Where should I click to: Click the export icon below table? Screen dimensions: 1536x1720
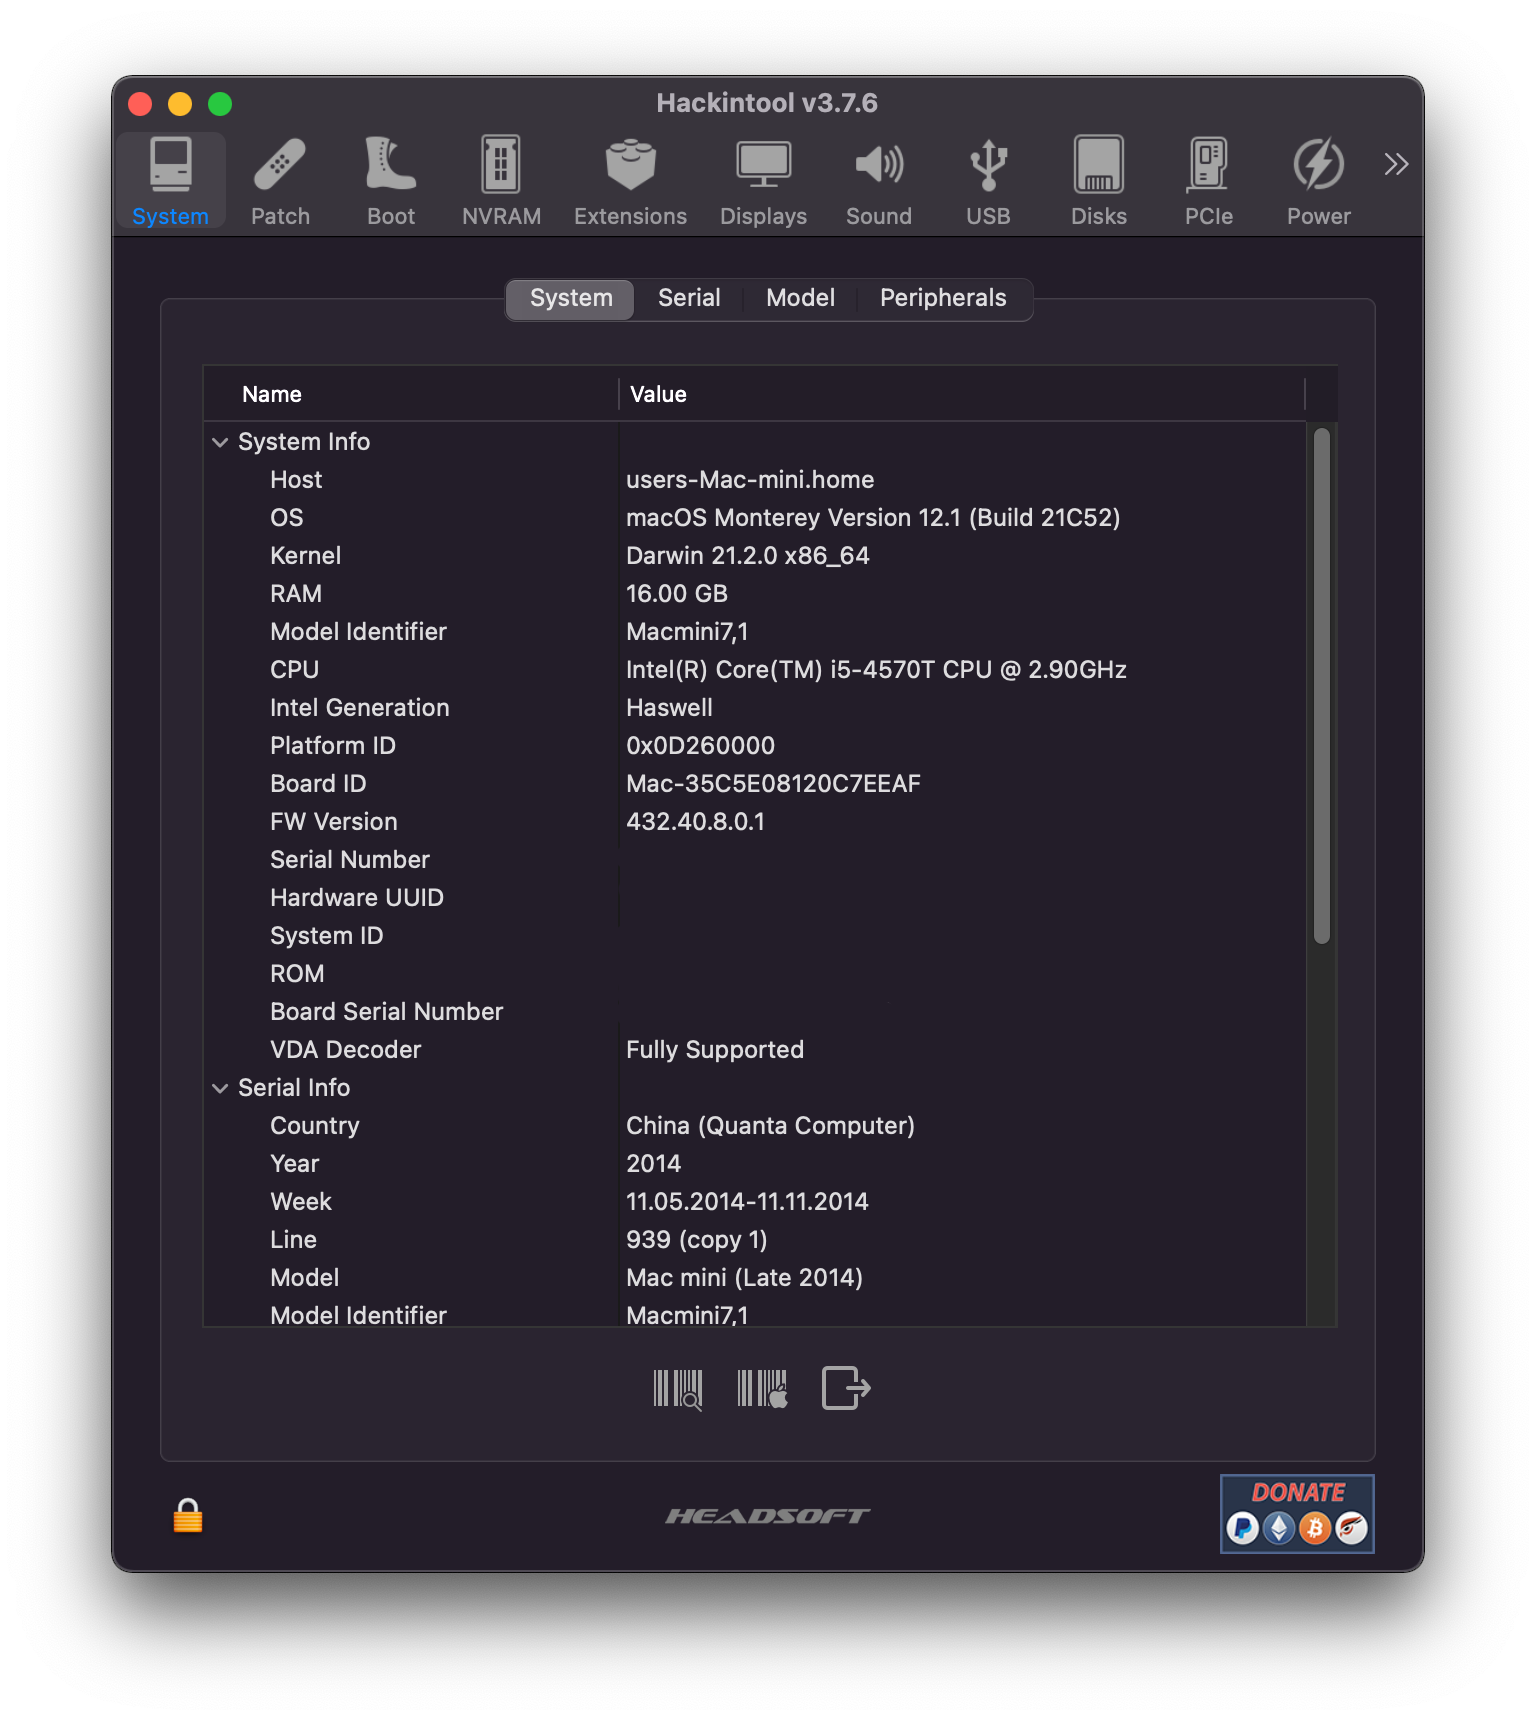(846, 1389)
